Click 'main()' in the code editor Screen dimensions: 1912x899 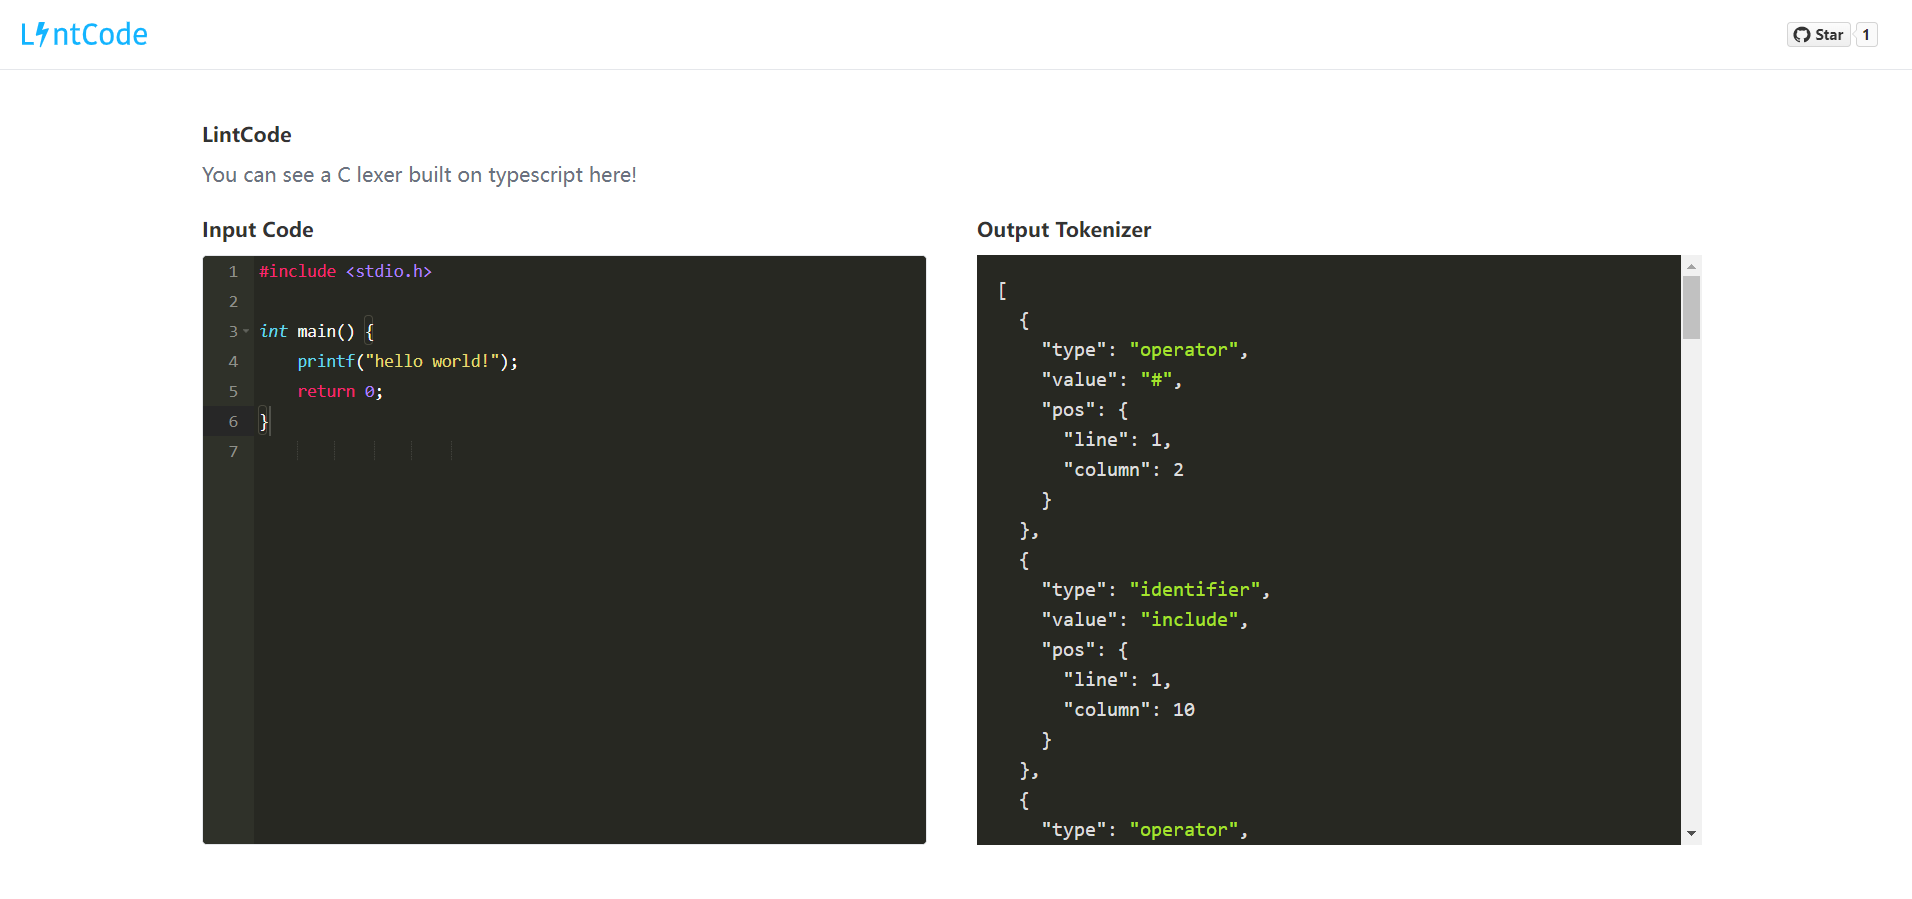(x=326, y=331)
